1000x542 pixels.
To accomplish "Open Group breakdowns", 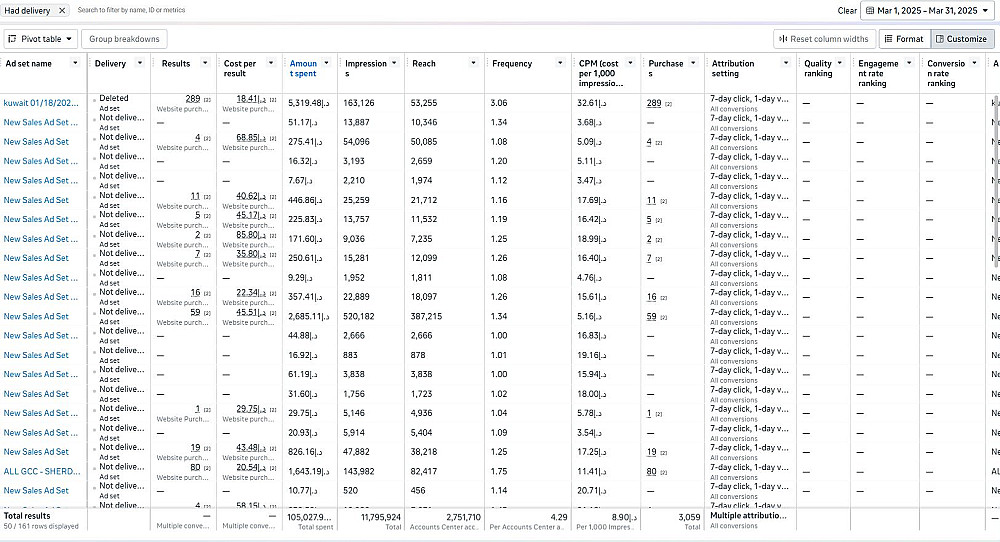I will click(124, 39).
